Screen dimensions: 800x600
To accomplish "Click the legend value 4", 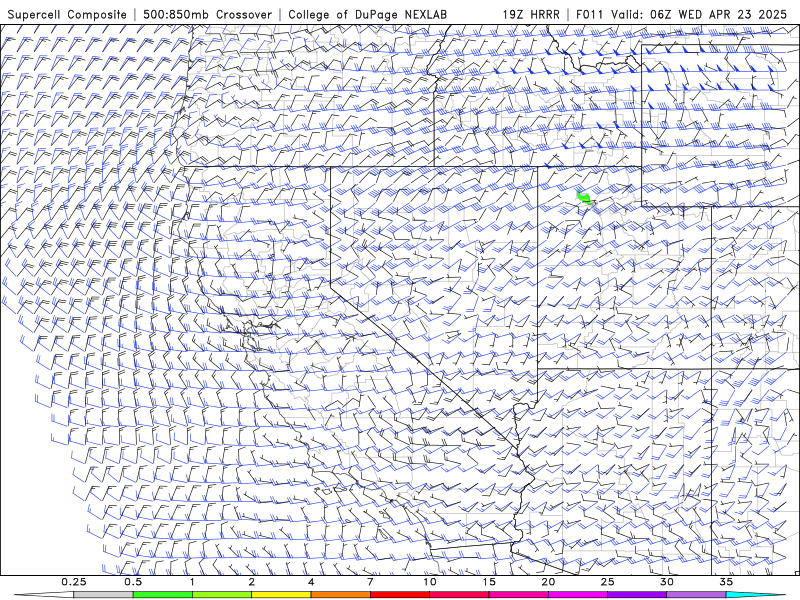I will pos(311,582).
